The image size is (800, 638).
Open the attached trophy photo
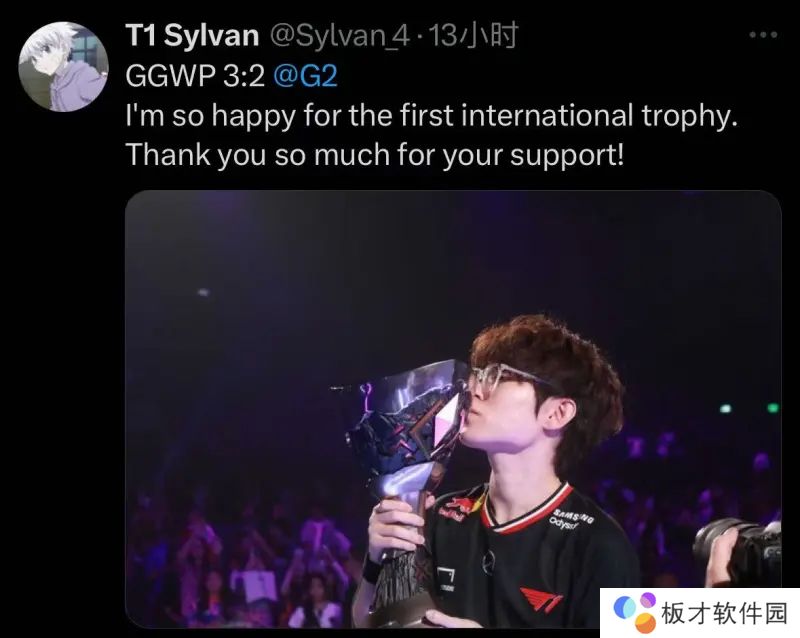pos(453,409)
